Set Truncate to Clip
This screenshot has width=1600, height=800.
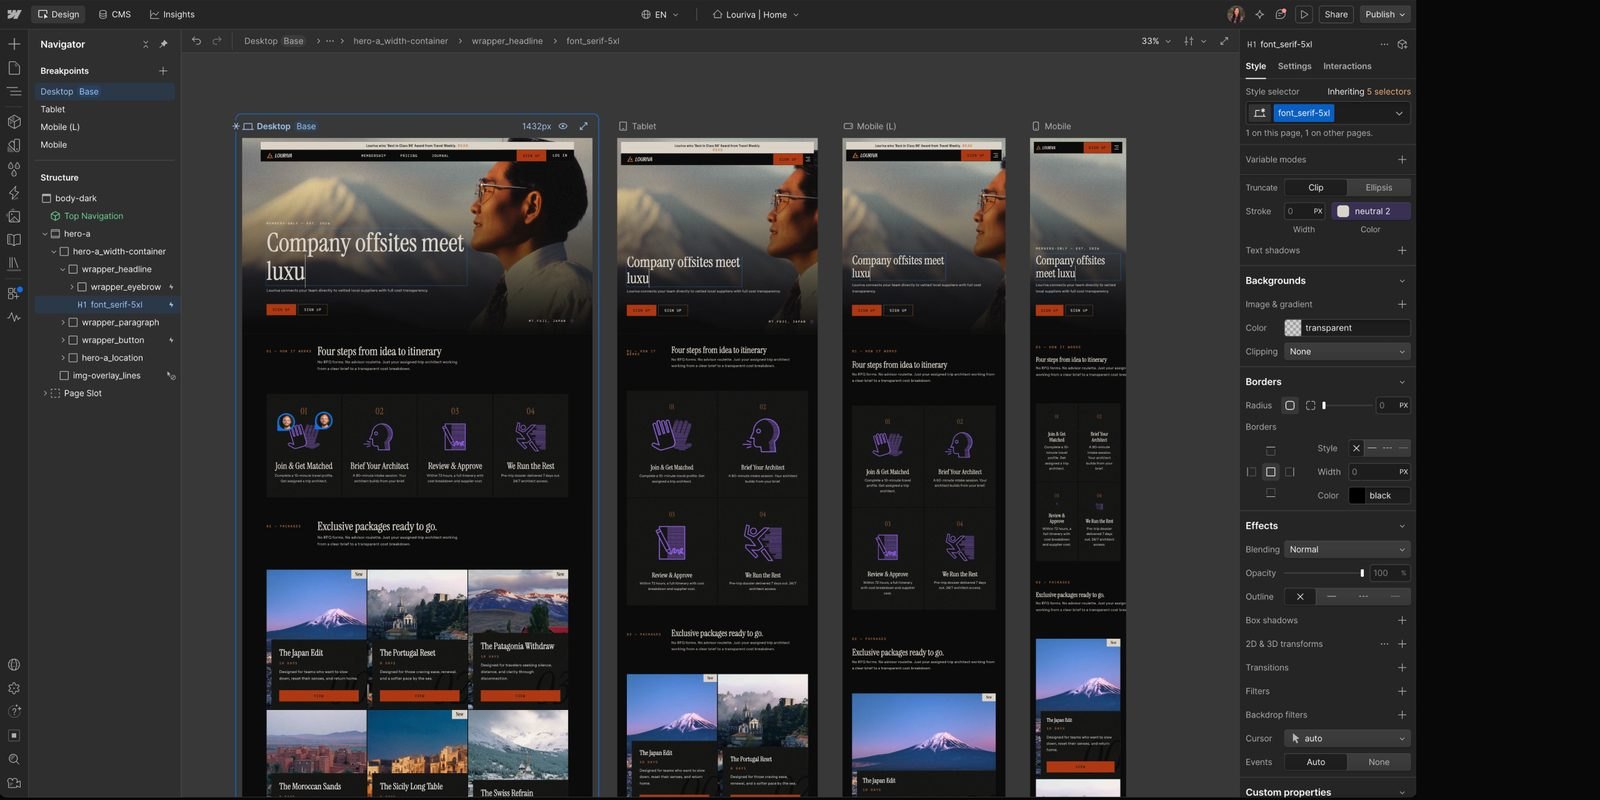1316,188
